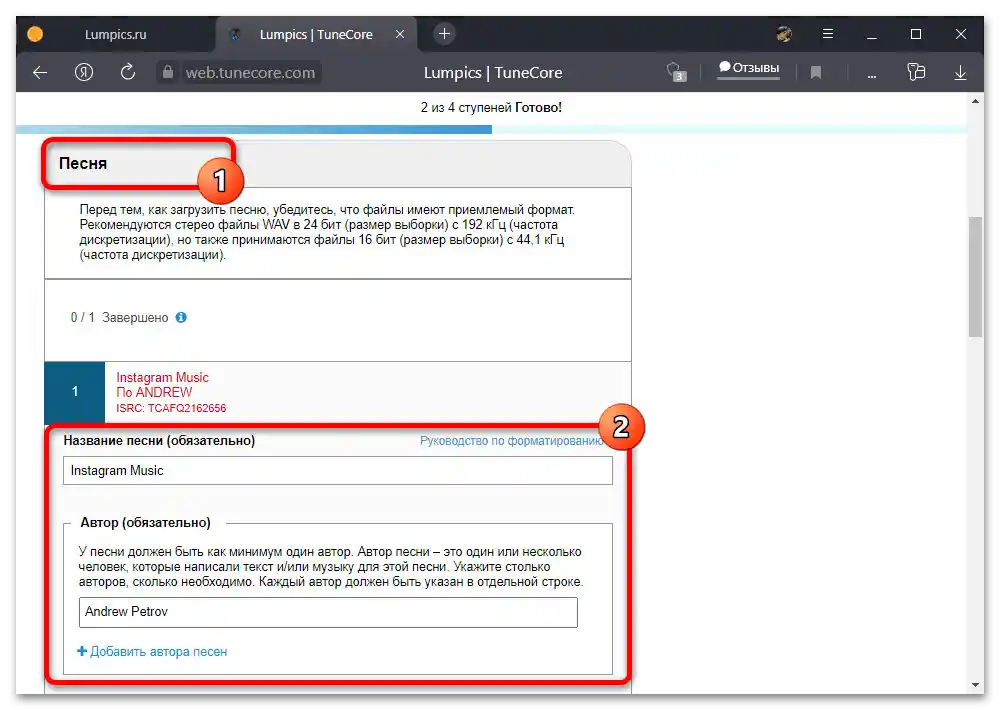Open browser hamburger menu
The width and height of the screenshot is (1000, 710).
828,34
